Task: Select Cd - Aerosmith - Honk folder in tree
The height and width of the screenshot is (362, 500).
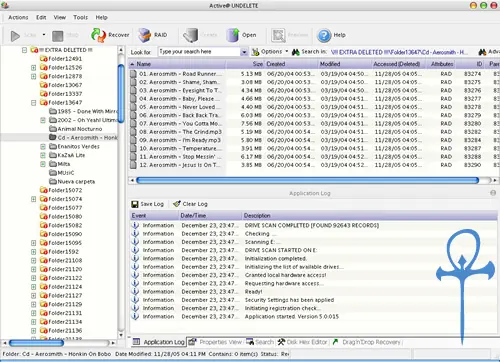Action: [83, 137]
